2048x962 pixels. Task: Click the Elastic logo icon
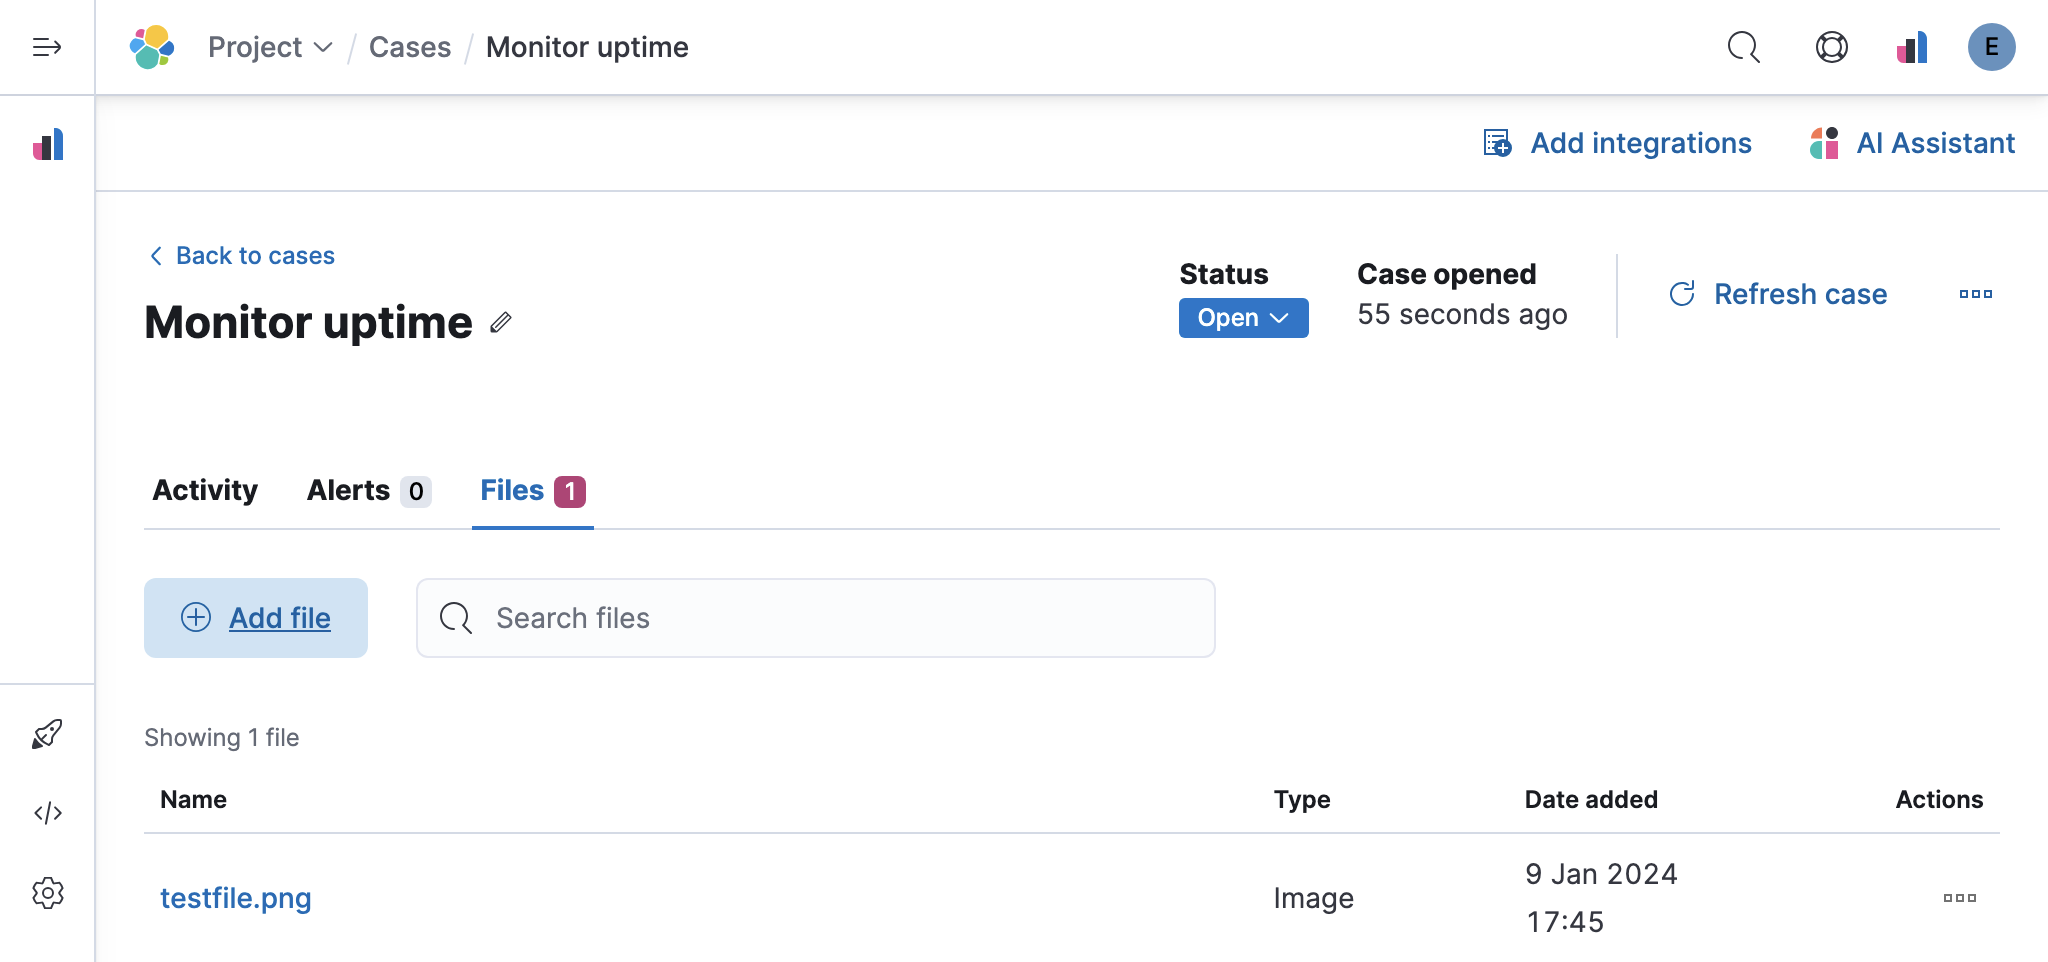point(152,47)
